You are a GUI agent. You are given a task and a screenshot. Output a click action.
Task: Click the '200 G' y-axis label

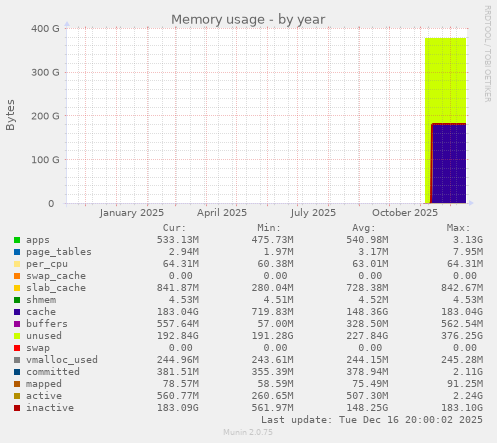tap(45, 116)
